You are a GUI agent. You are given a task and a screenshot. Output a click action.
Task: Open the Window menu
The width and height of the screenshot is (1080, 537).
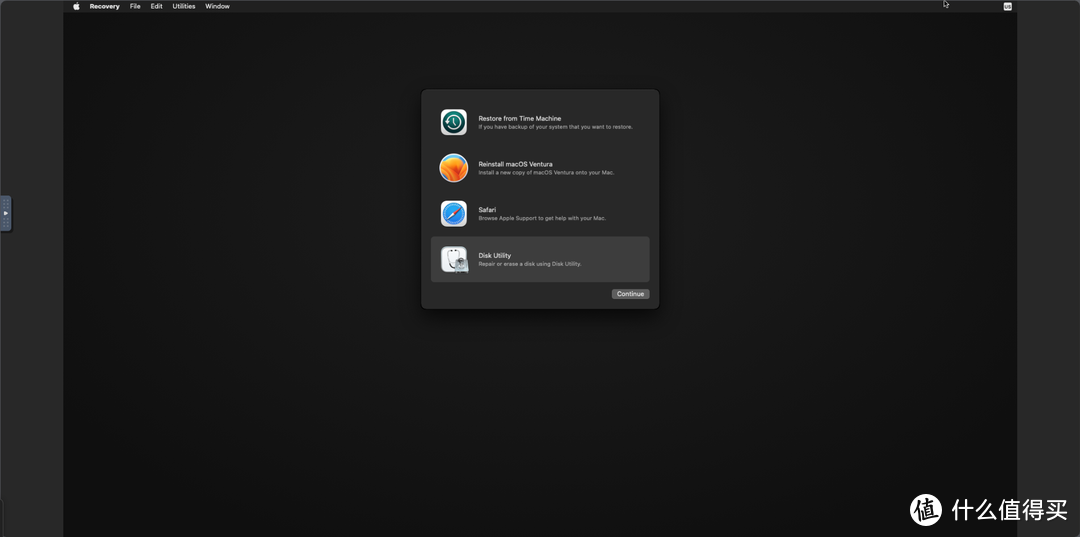218,6
